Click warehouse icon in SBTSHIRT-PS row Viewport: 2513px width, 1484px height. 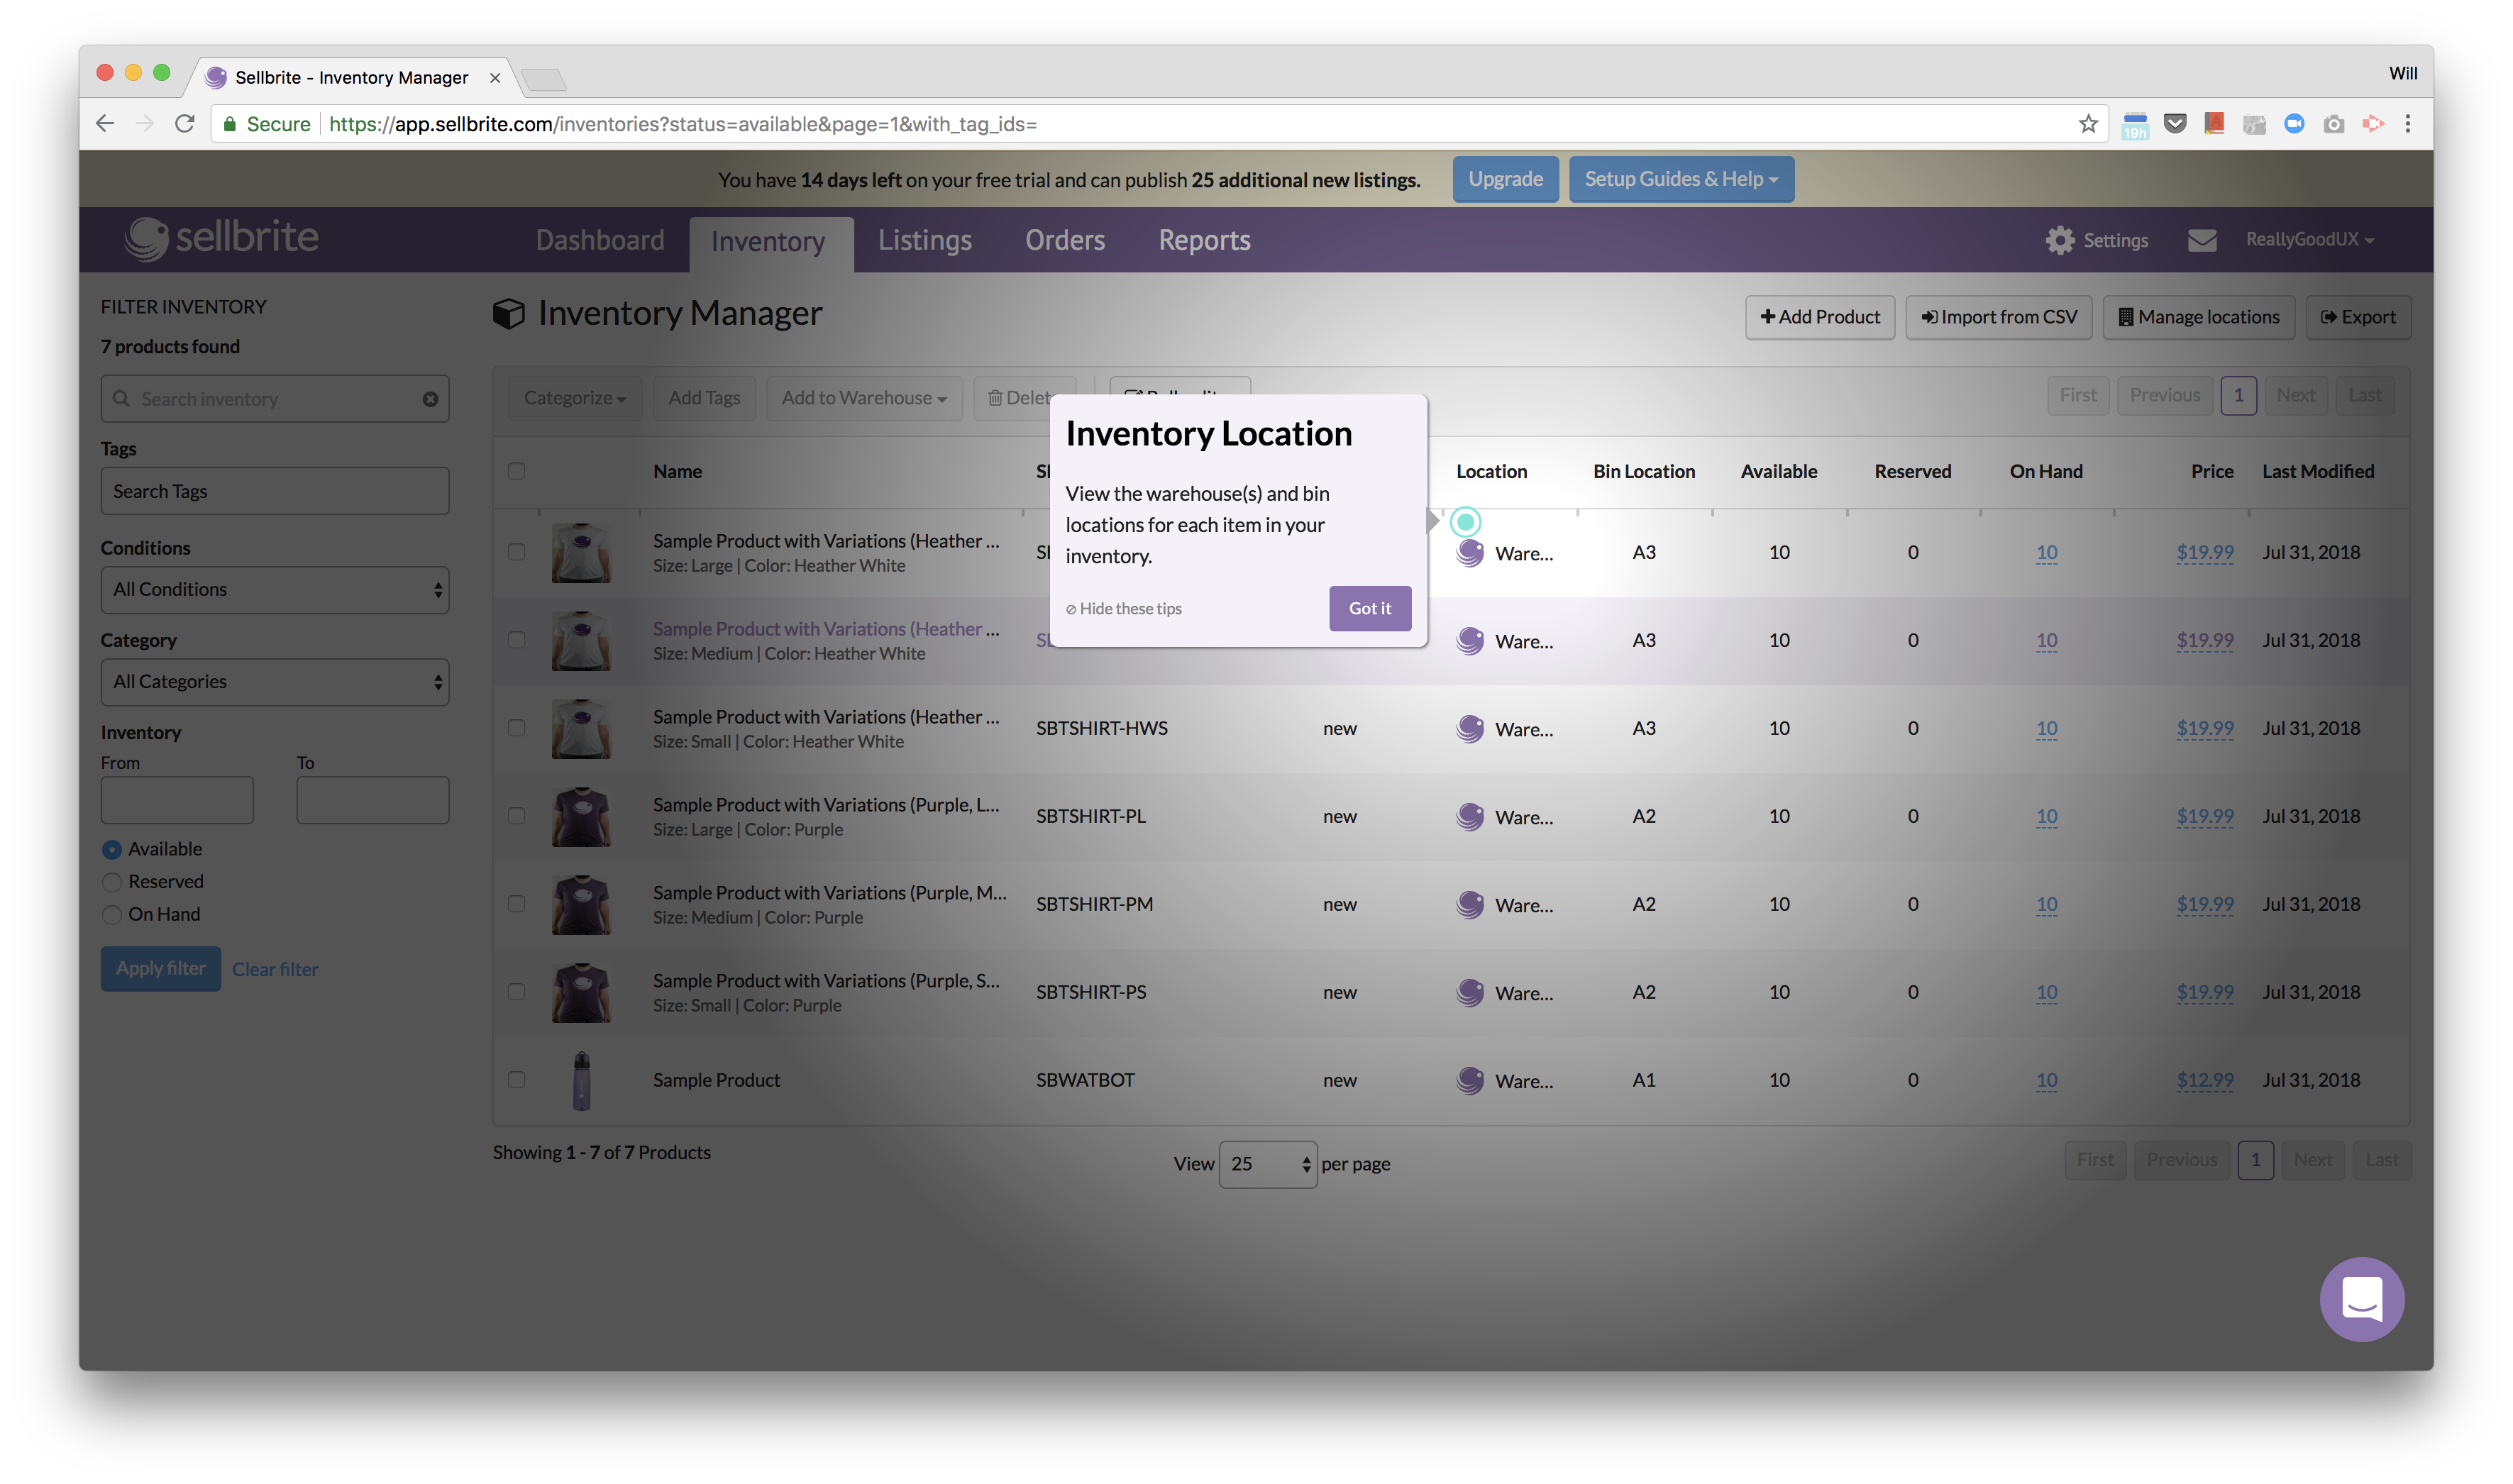tap(1469, 992)
